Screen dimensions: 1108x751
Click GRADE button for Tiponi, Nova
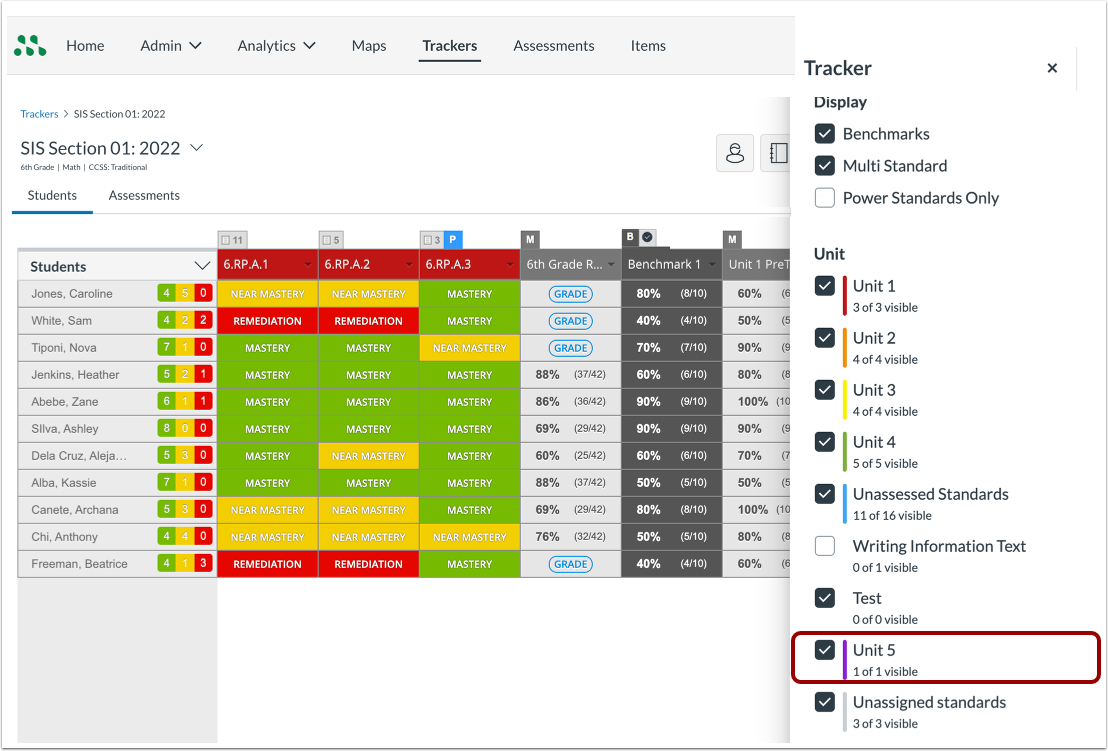coord(570,348)
